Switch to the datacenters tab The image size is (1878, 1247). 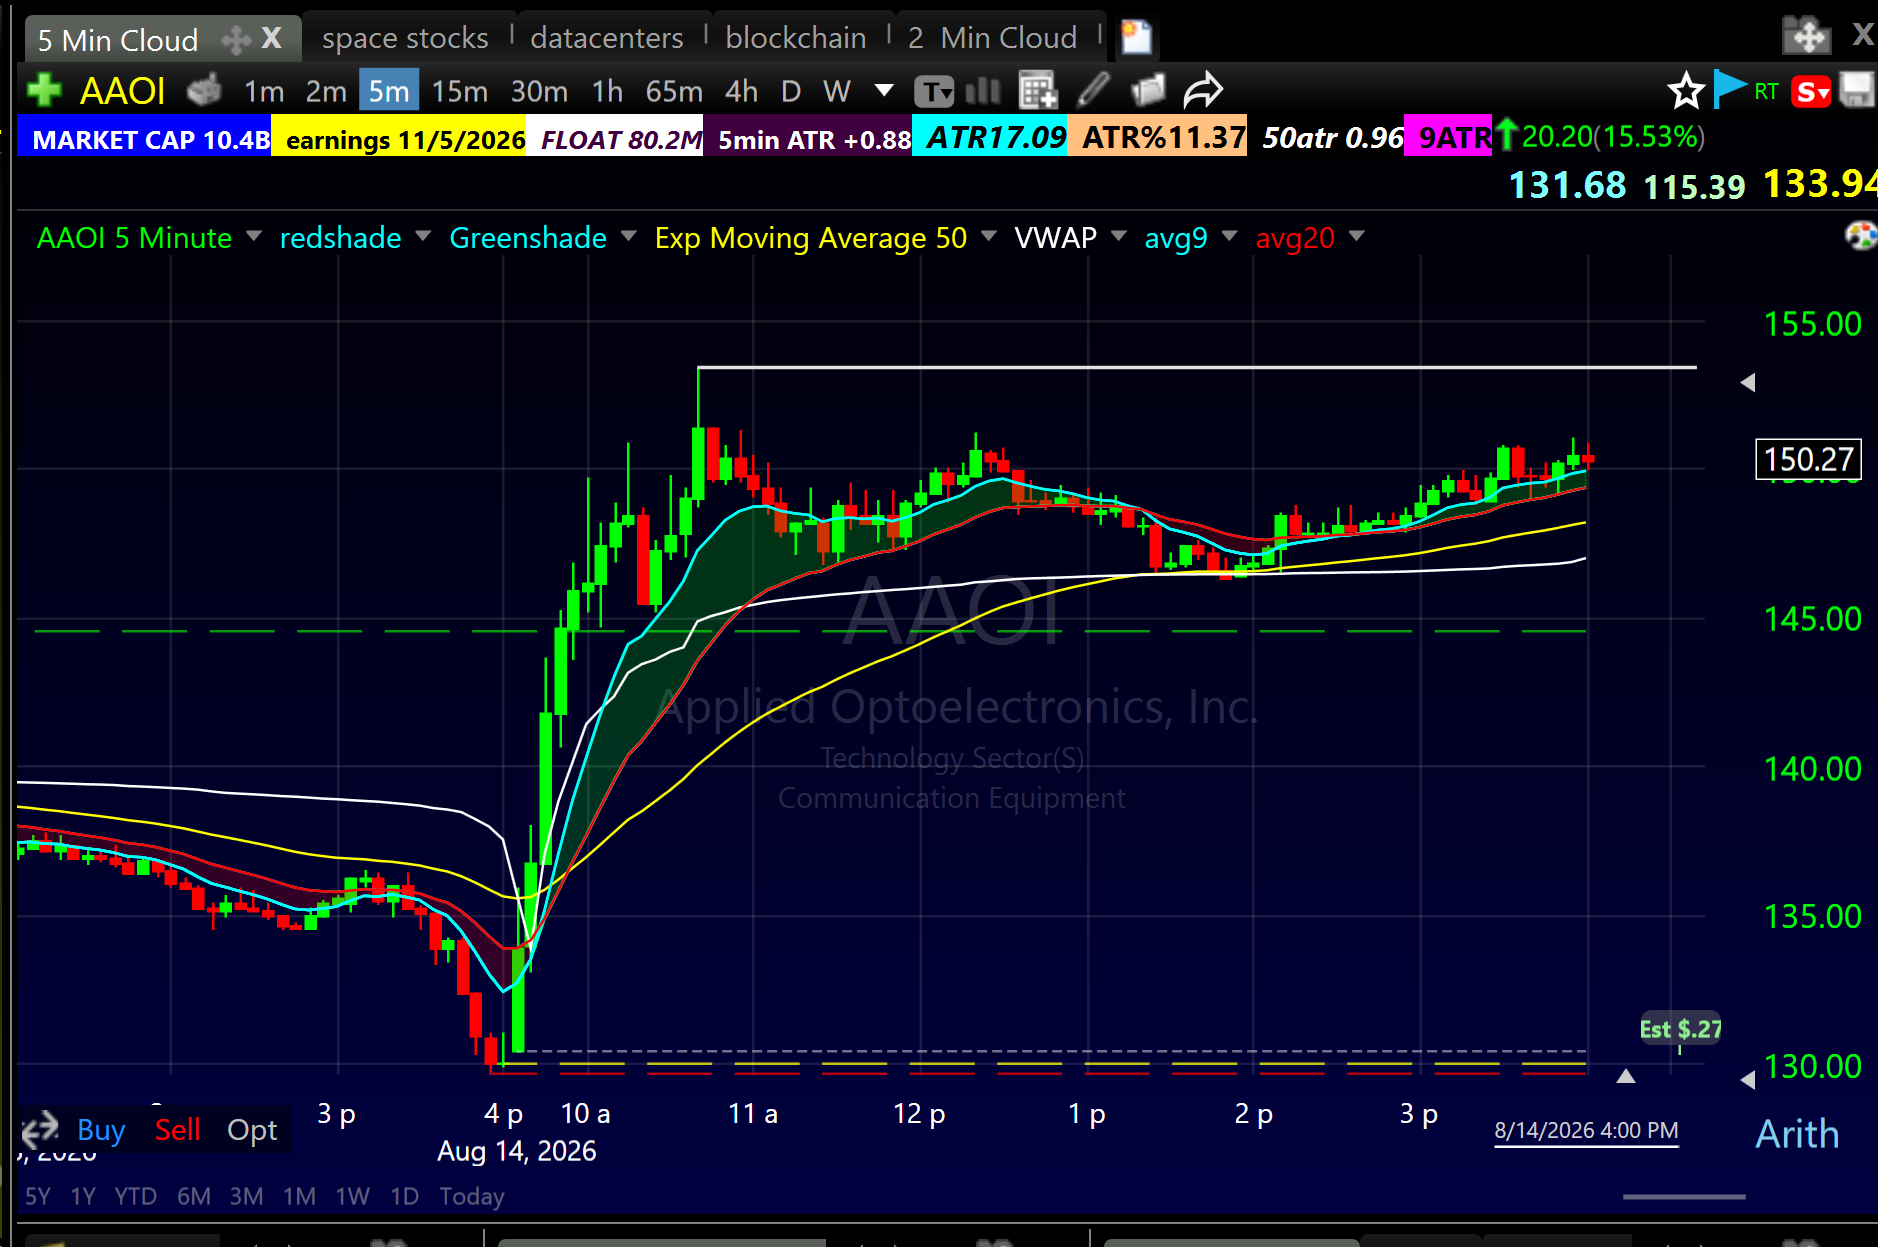coord(607,38)
